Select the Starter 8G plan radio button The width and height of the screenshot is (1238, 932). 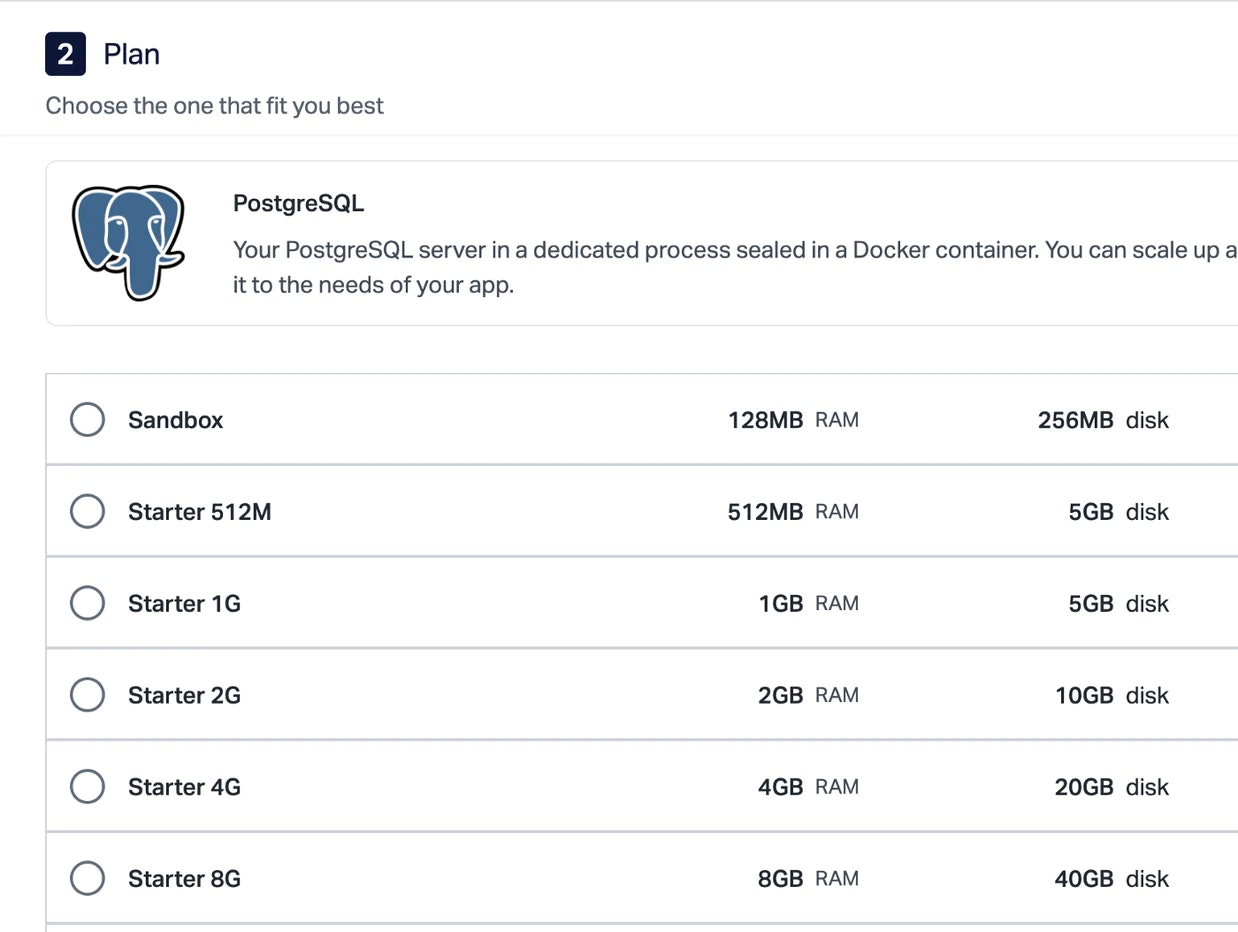coord(87,878)
